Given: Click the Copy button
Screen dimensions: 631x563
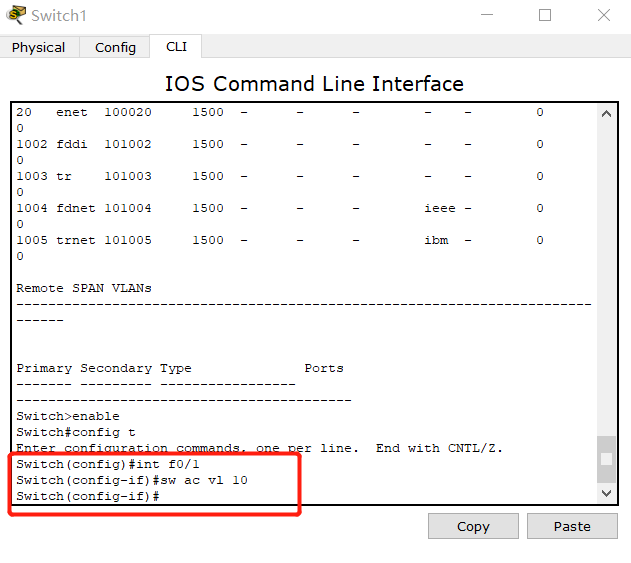Looking at the screenshot, I should [473, 526].
